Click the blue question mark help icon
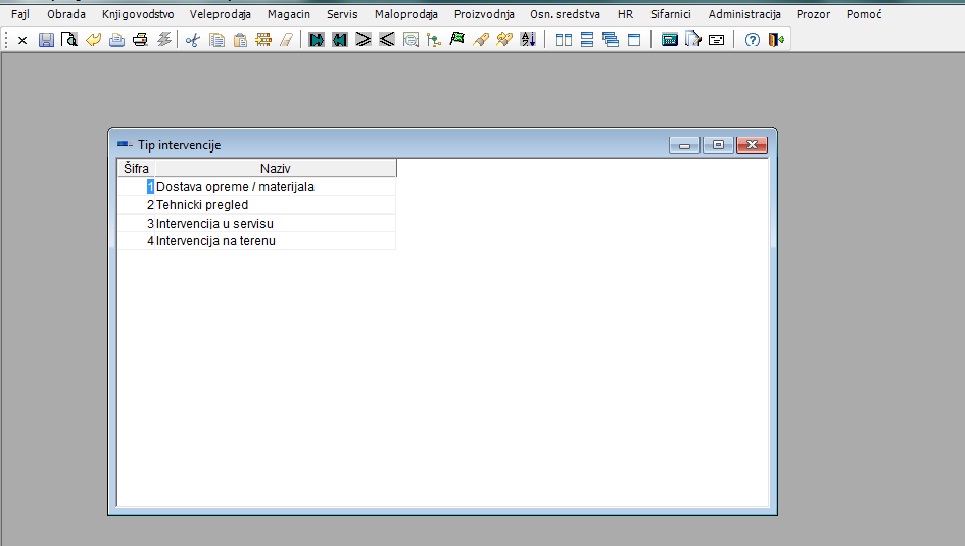Image resolution: width=965 pixels, height=546 pixels. (x=752, y=40)
